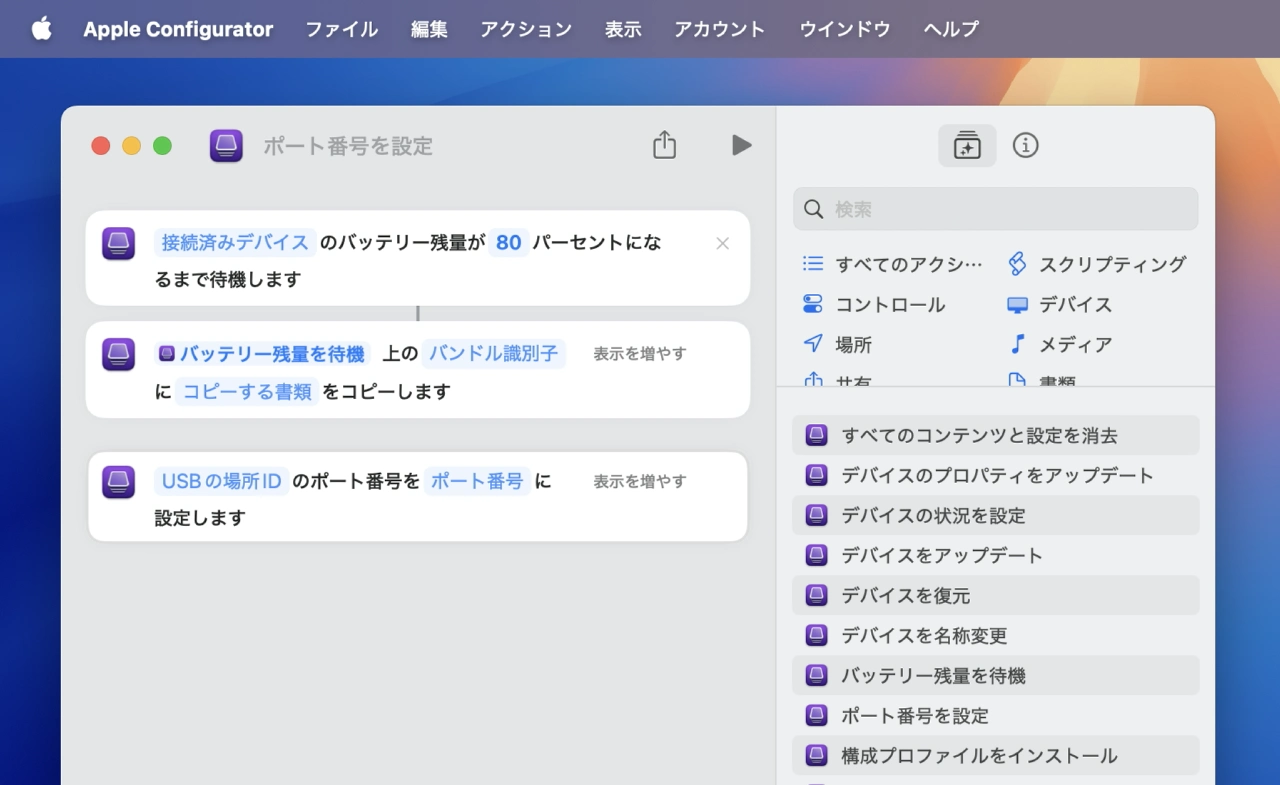The height and width of the screenshot is (785, 1280).
Task: Expand 表示を増やす on the port number action
Action: point(639,481)
